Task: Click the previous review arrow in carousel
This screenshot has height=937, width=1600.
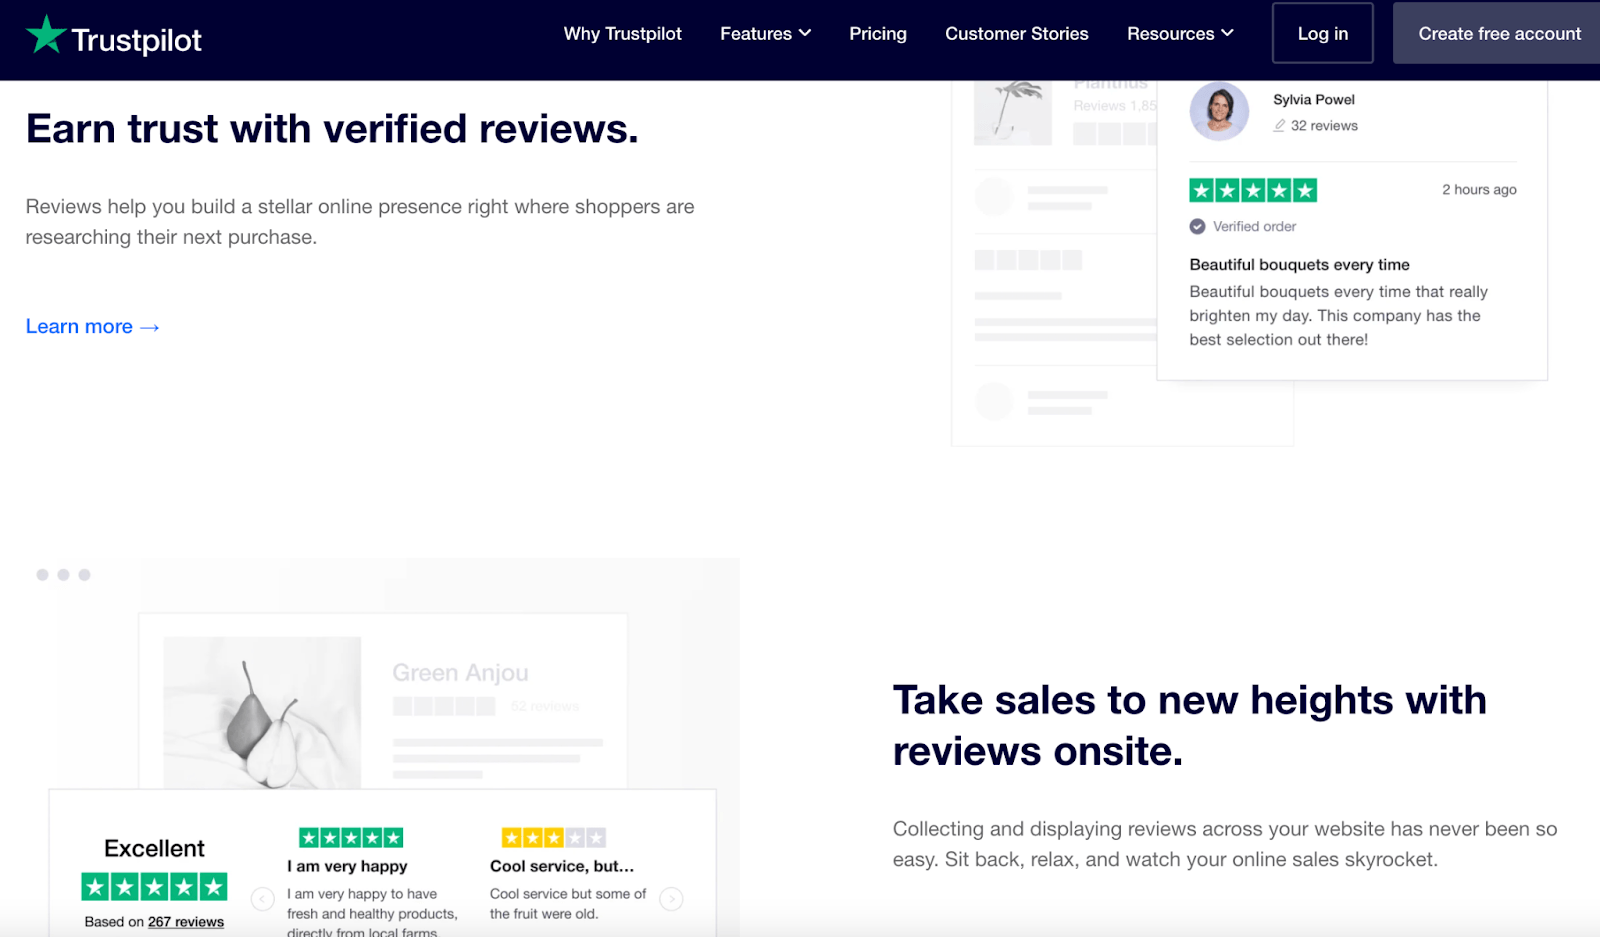Action: pos(263,899)
